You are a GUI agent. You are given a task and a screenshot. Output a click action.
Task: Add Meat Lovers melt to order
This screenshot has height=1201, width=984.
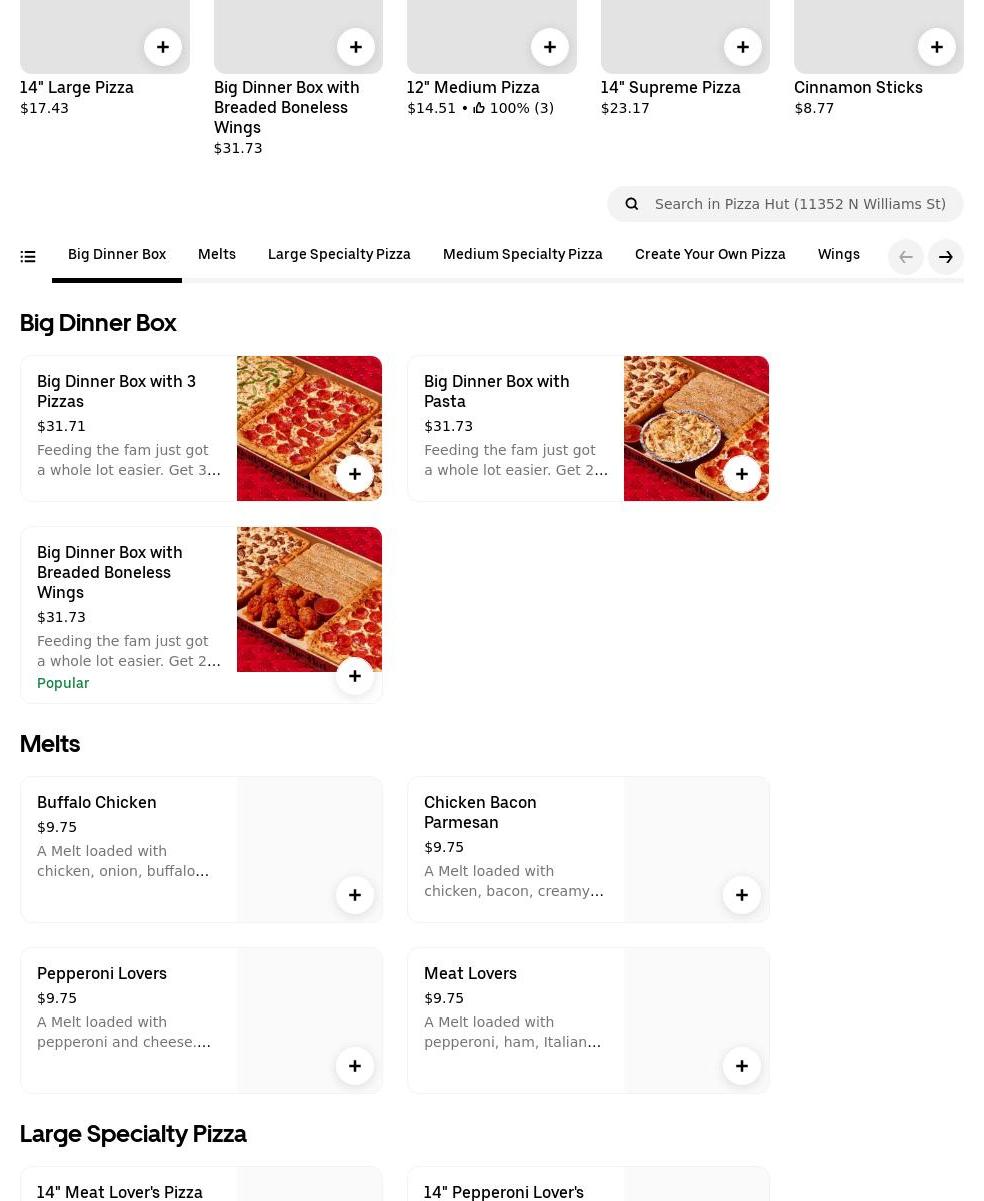pyautogui.click(x=742, y=1066)
